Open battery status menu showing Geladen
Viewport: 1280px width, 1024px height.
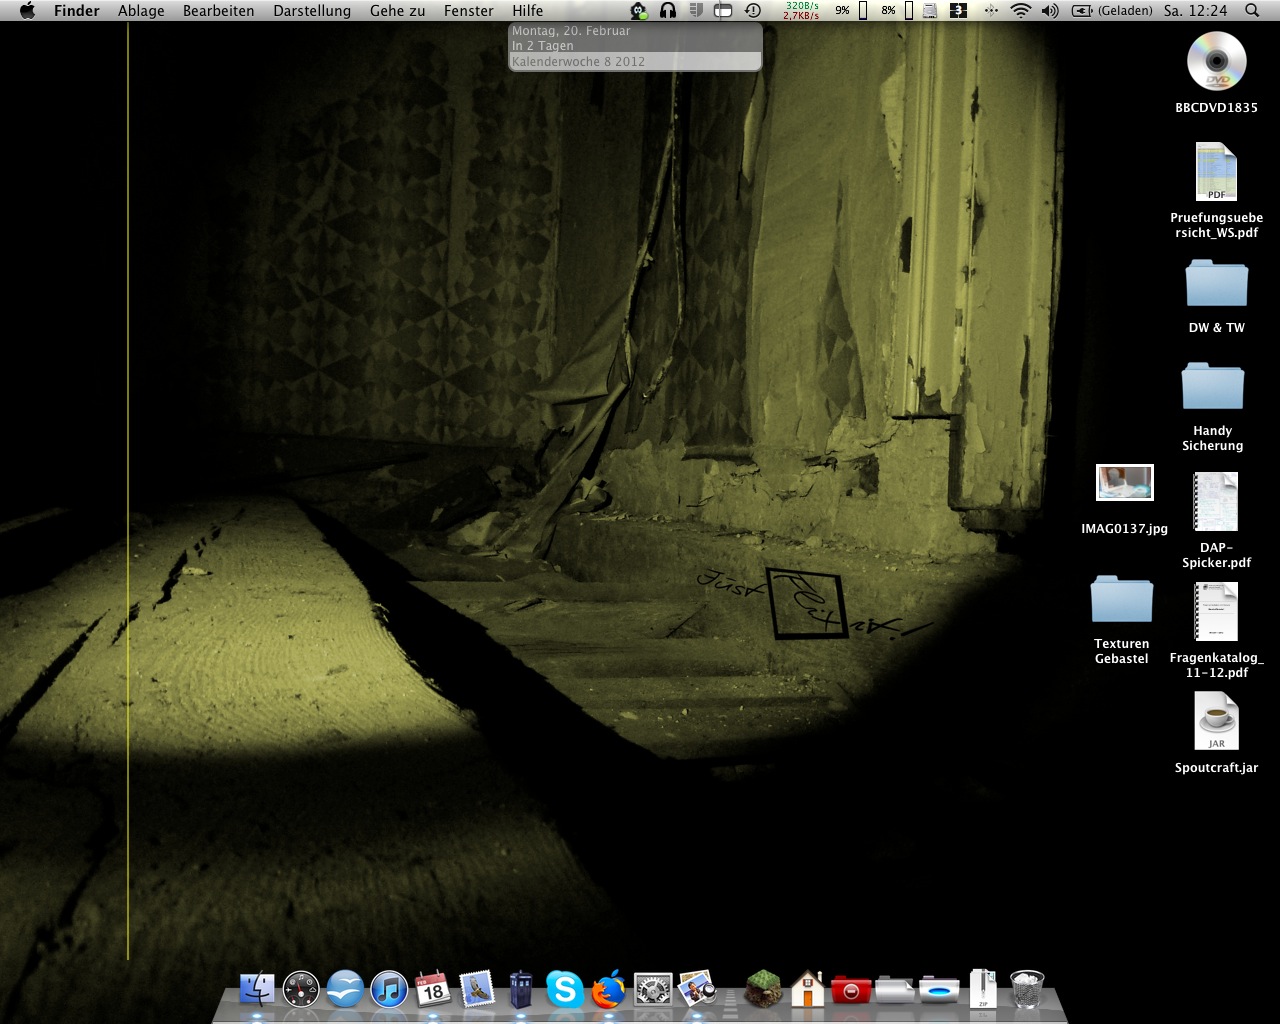tap(1111, 11)
